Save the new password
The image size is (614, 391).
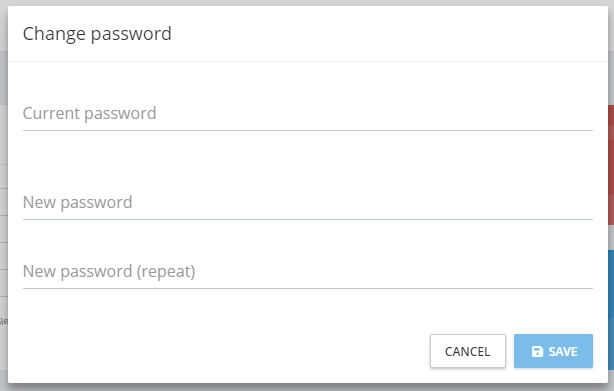click(553, 351)
